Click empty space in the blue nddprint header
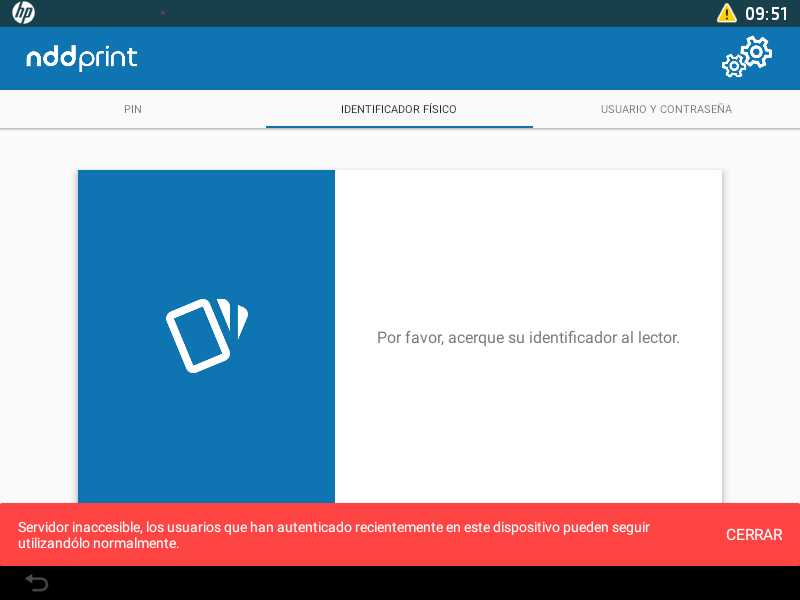This screenshot has width=800, height=600. click(420, 58)
